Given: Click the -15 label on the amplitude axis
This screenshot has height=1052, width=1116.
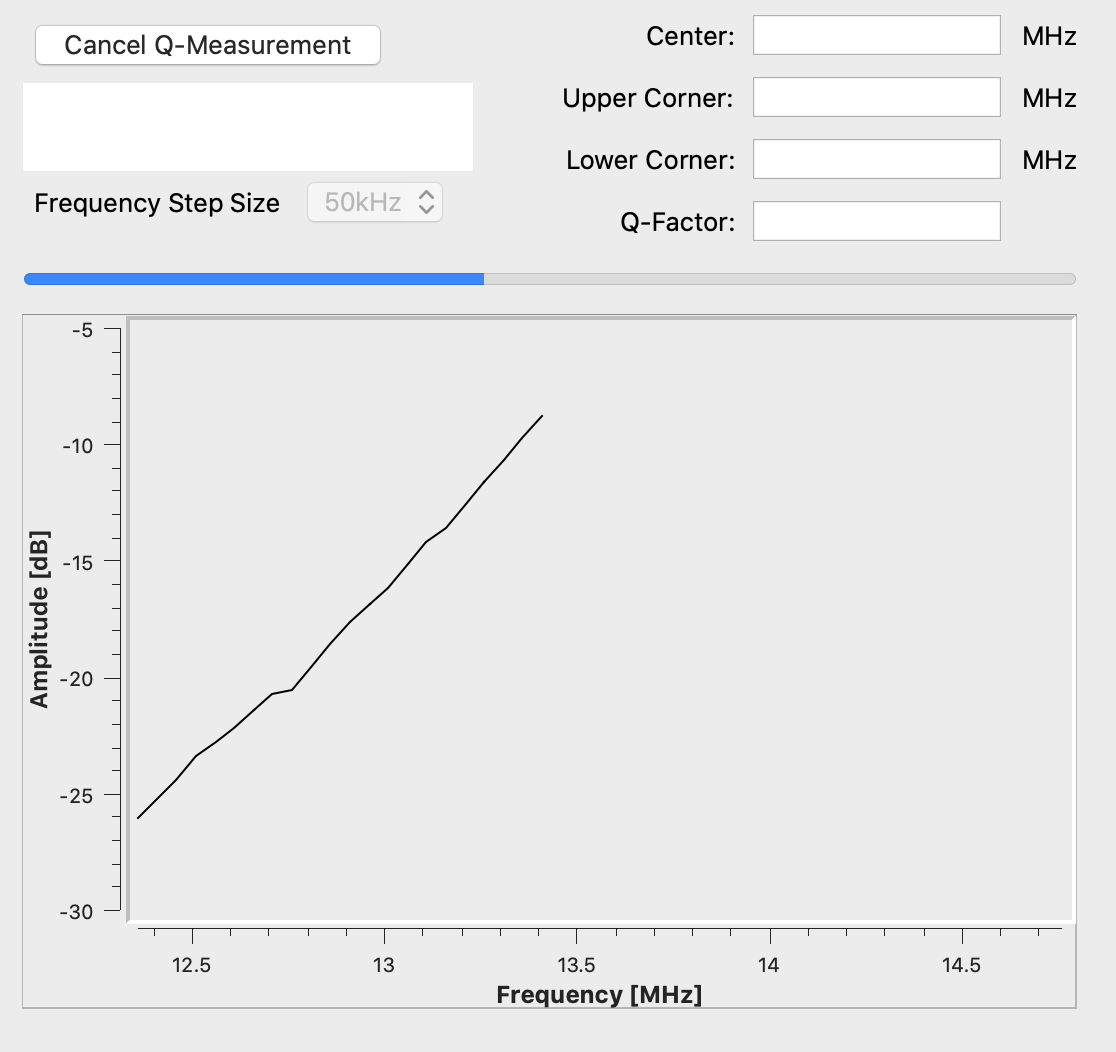Looking at the screenshot, I should point(80,563).
